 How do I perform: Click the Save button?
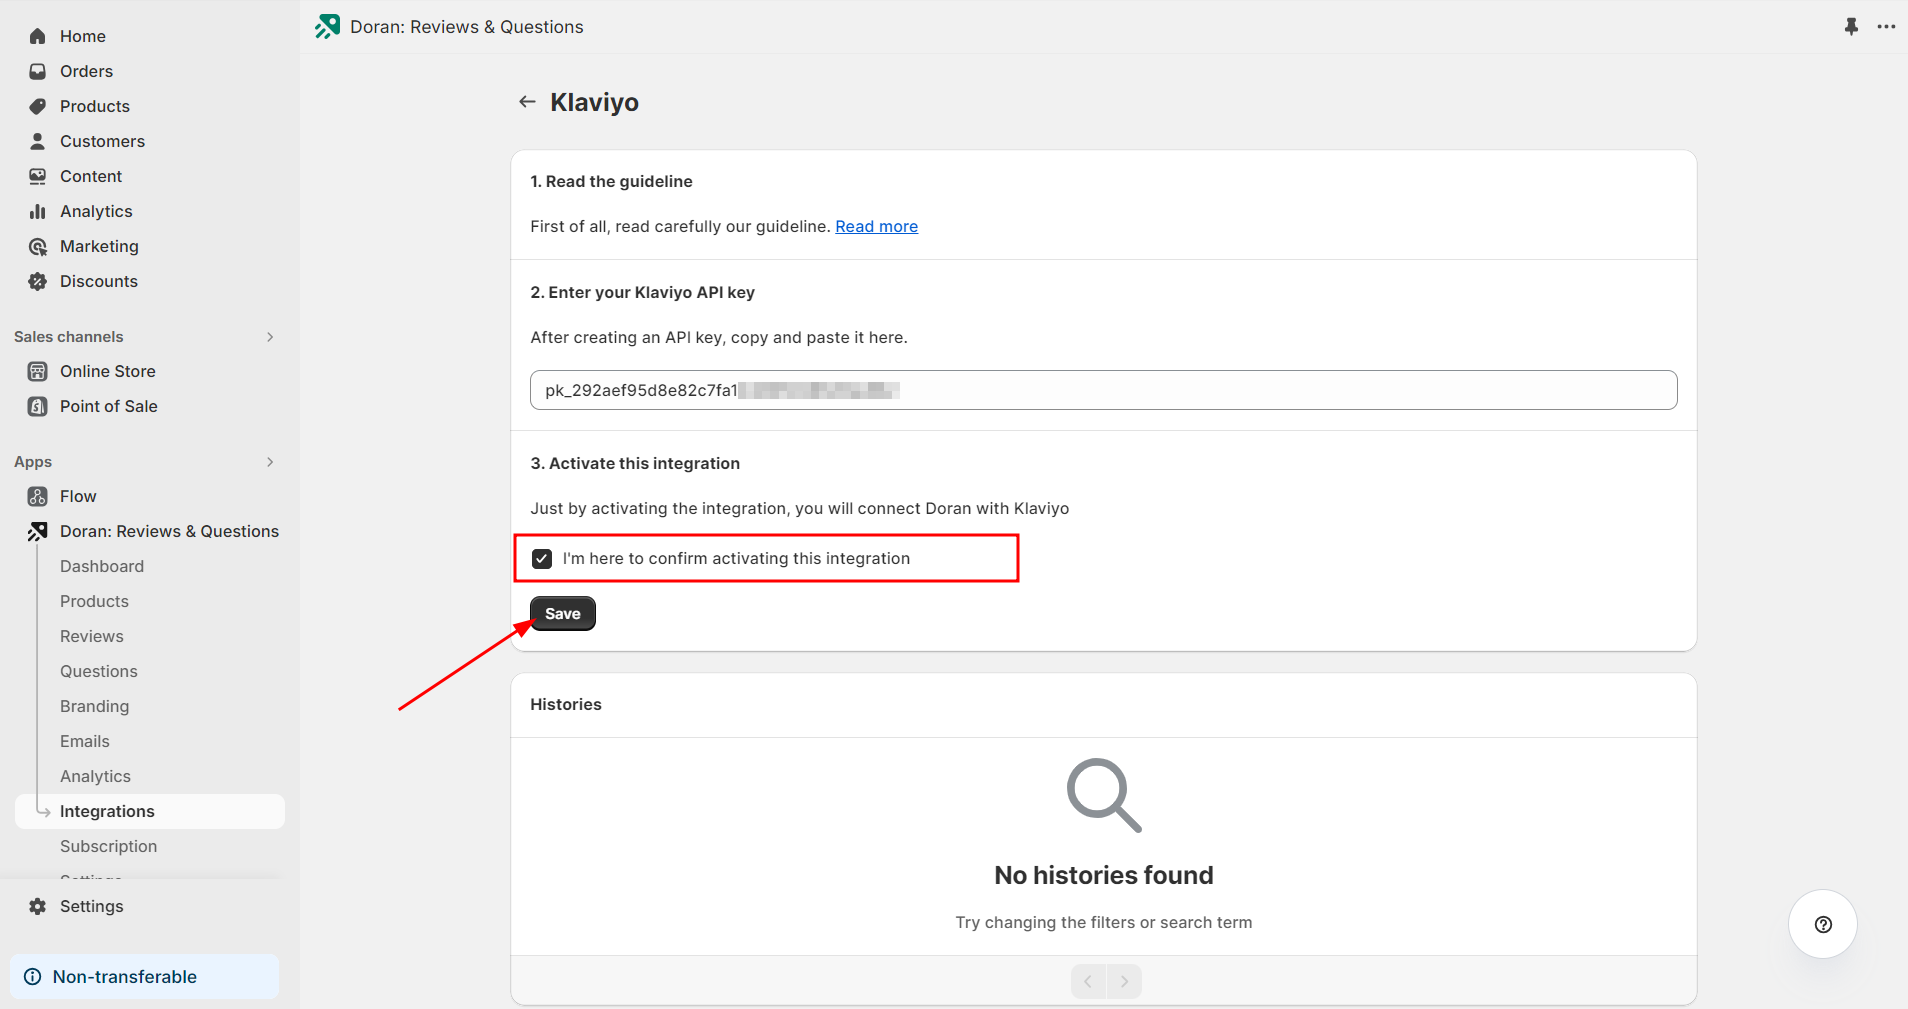563,614
